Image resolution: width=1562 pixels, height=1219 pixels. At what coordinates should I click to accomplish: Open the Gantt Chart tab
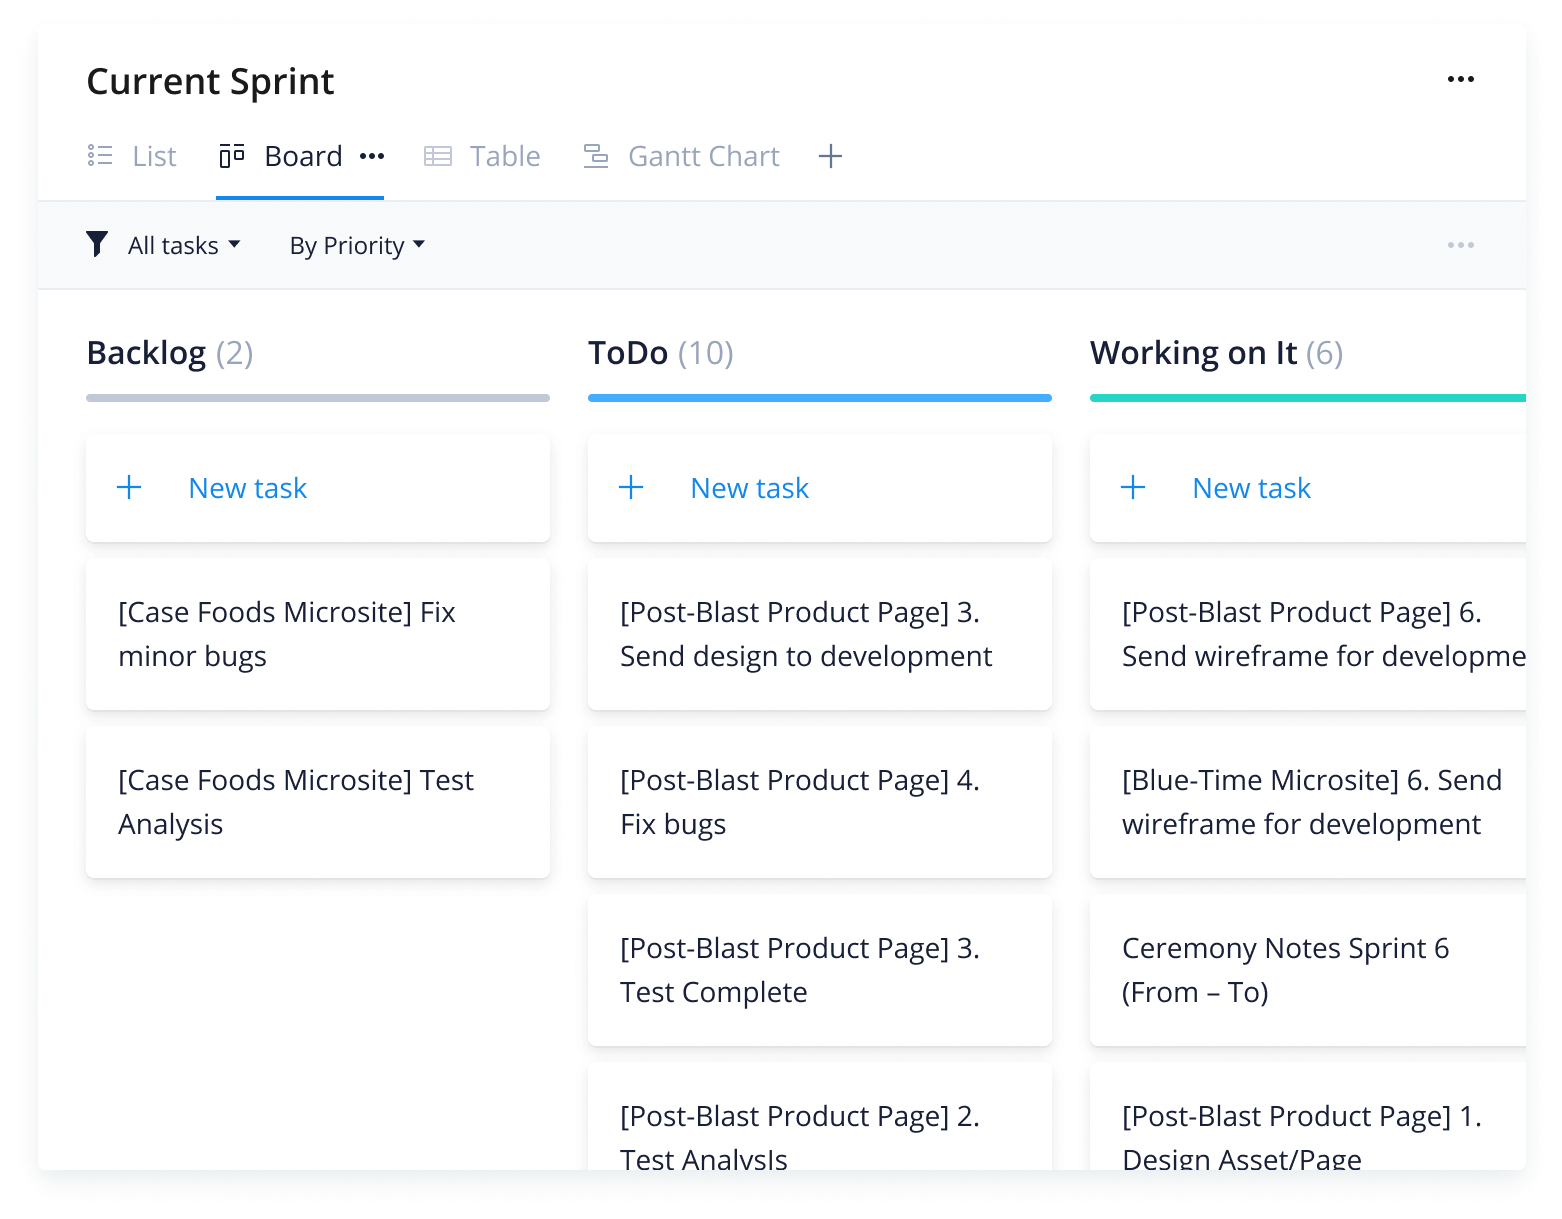click(682, 156)
